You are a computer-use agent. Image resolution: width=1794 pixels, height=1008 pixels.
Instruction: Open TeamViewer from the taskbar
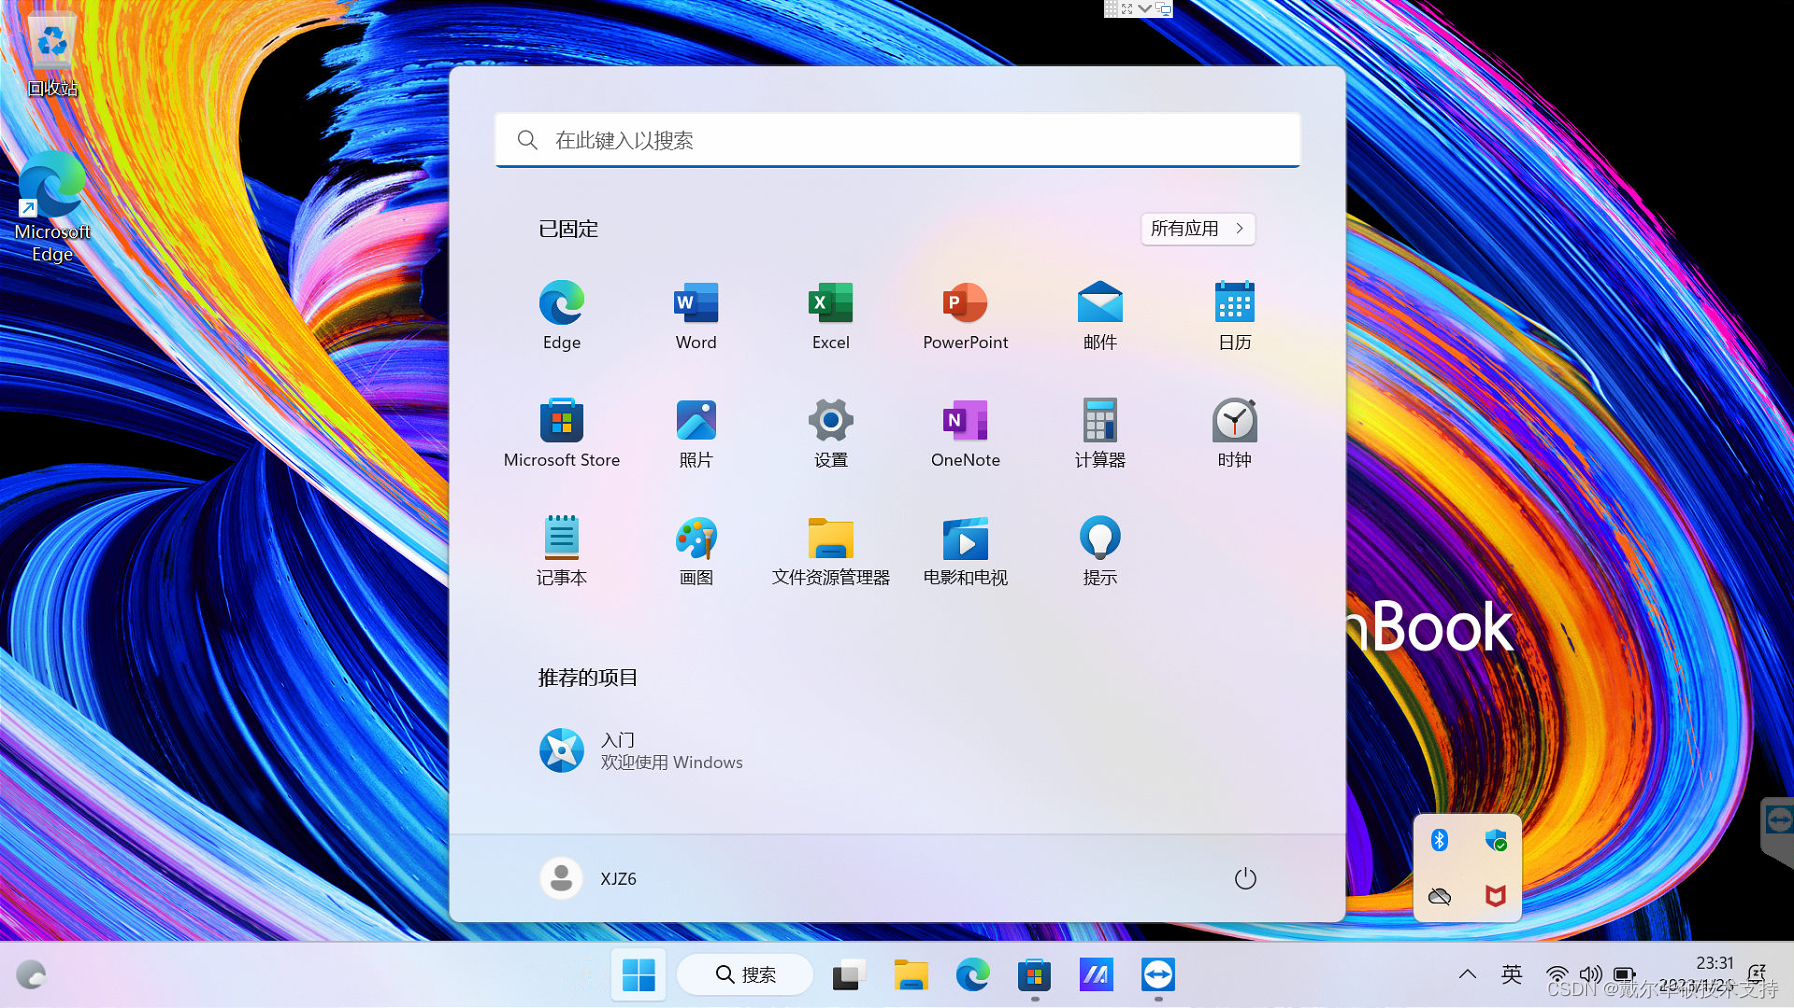(1158, 974)
